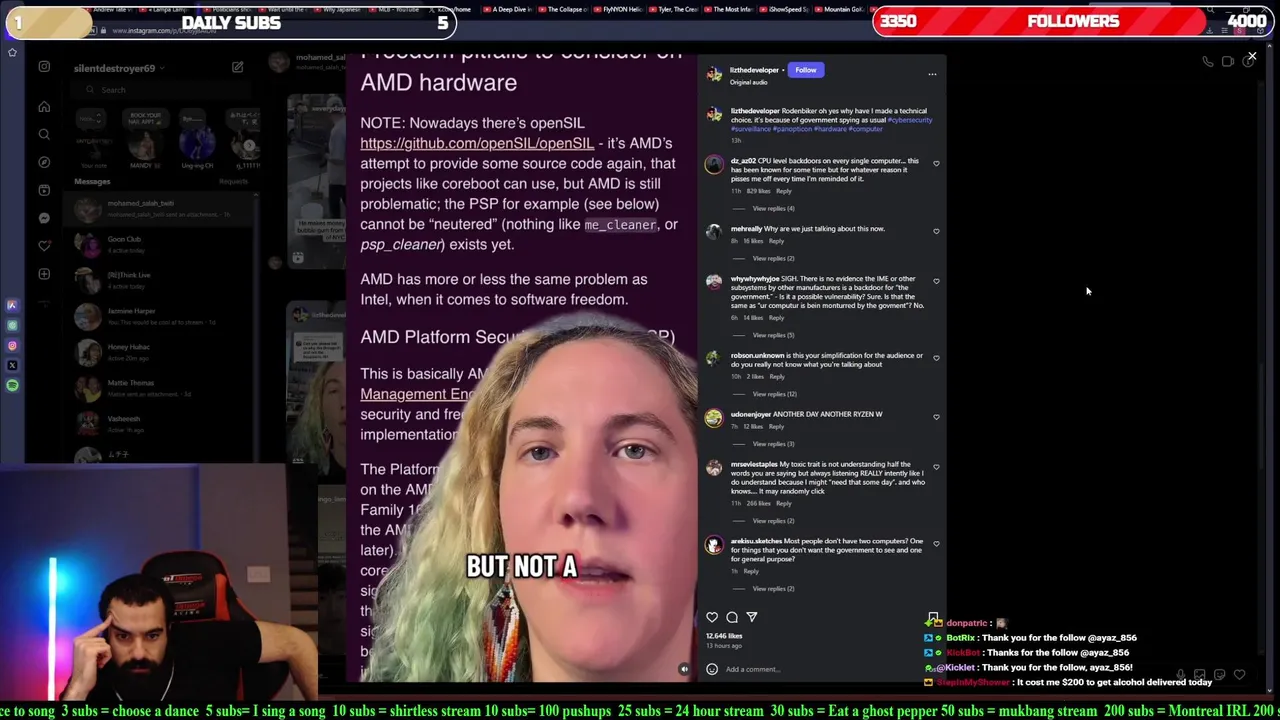The height and width of the screenshot is (720, 1280).
Task: Open the 12,646 likes list
Action: (724, 636)
